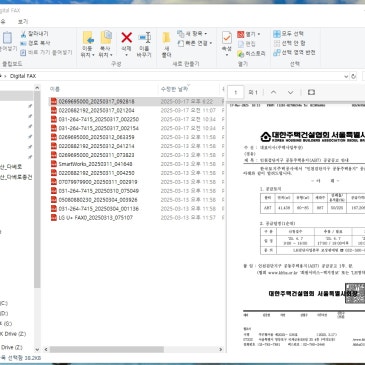The width and height of the screenshot is (365, 365).
Task: Expand the address bar history dropdown arrow
Action: point(346,76)
